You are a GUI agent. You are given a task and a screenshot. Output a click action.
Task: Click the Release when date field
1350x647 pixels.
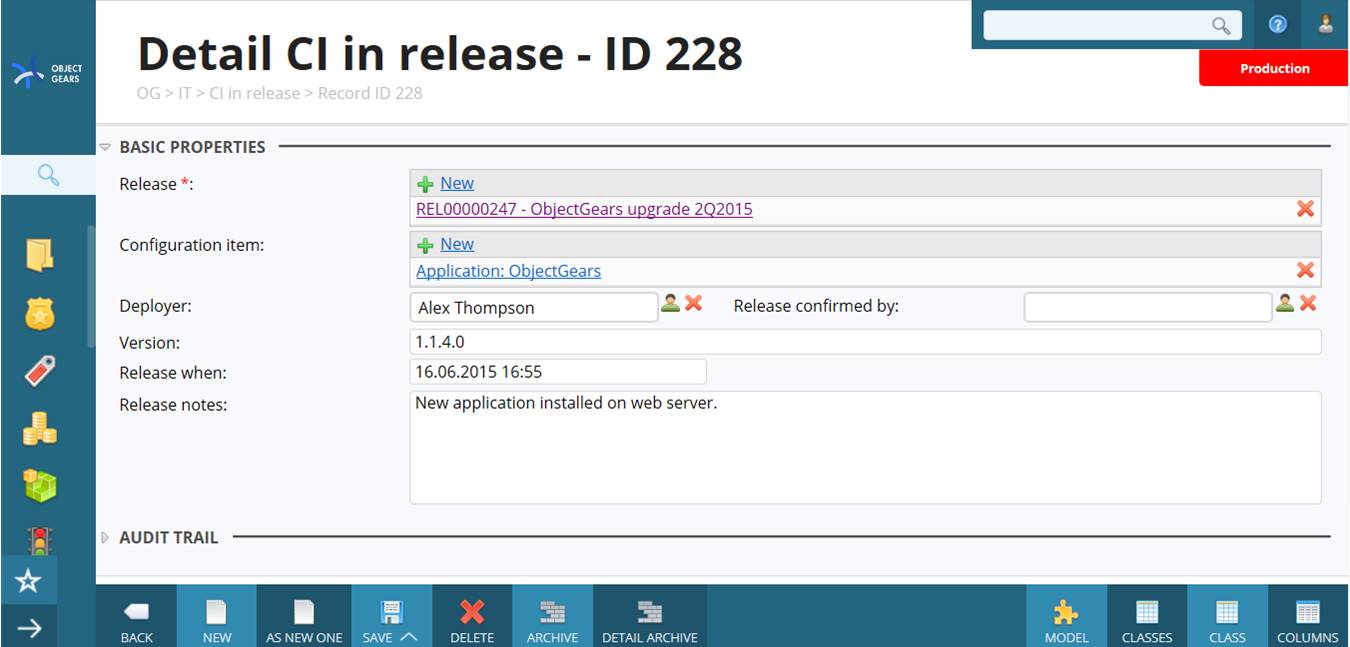(x=558, y=372)
